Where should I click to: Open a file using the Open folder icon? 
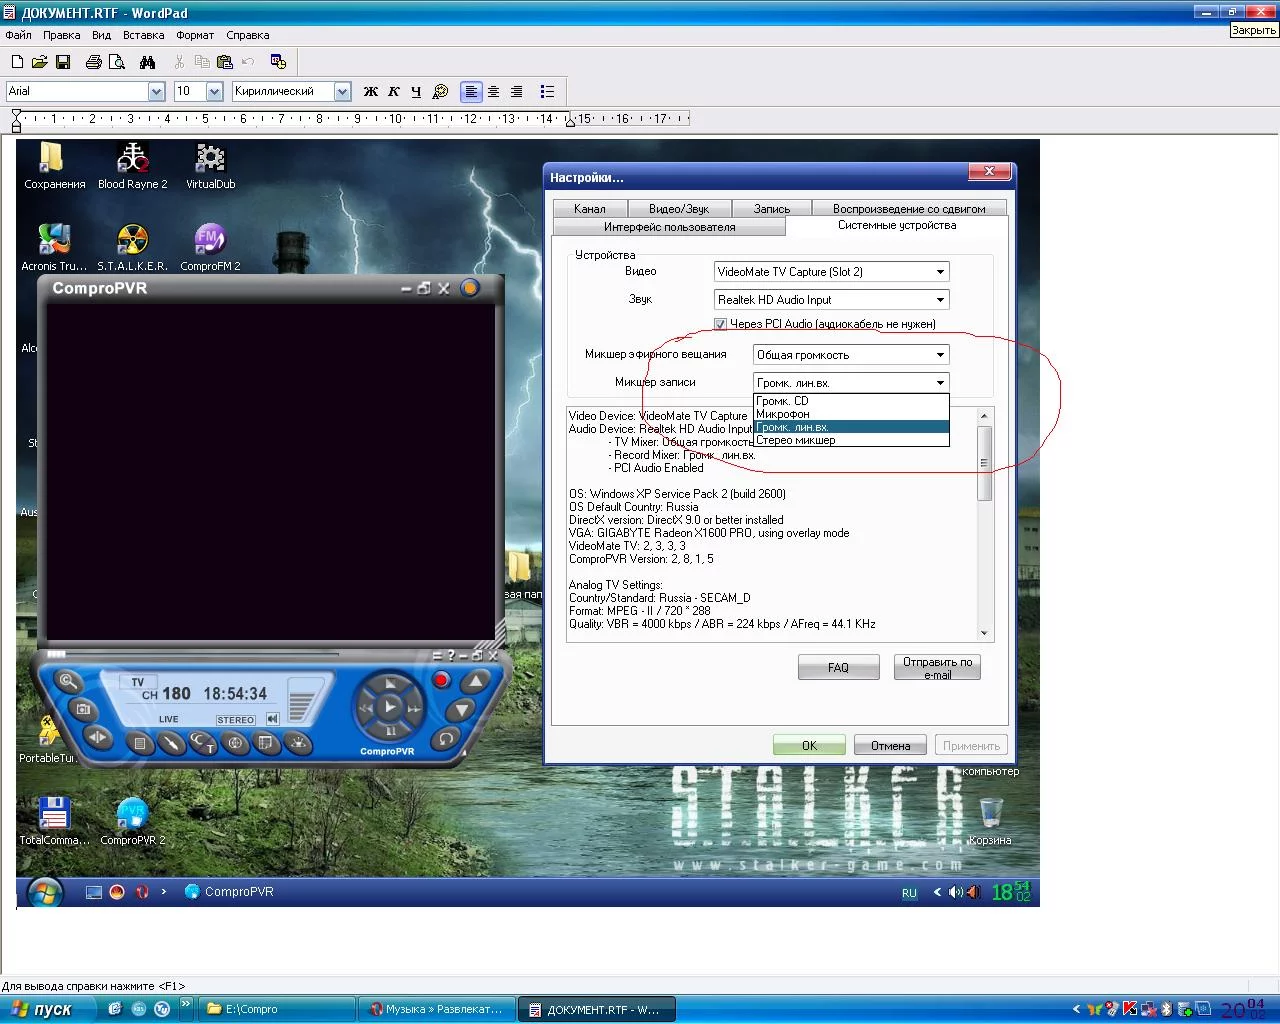click(40, 62)
